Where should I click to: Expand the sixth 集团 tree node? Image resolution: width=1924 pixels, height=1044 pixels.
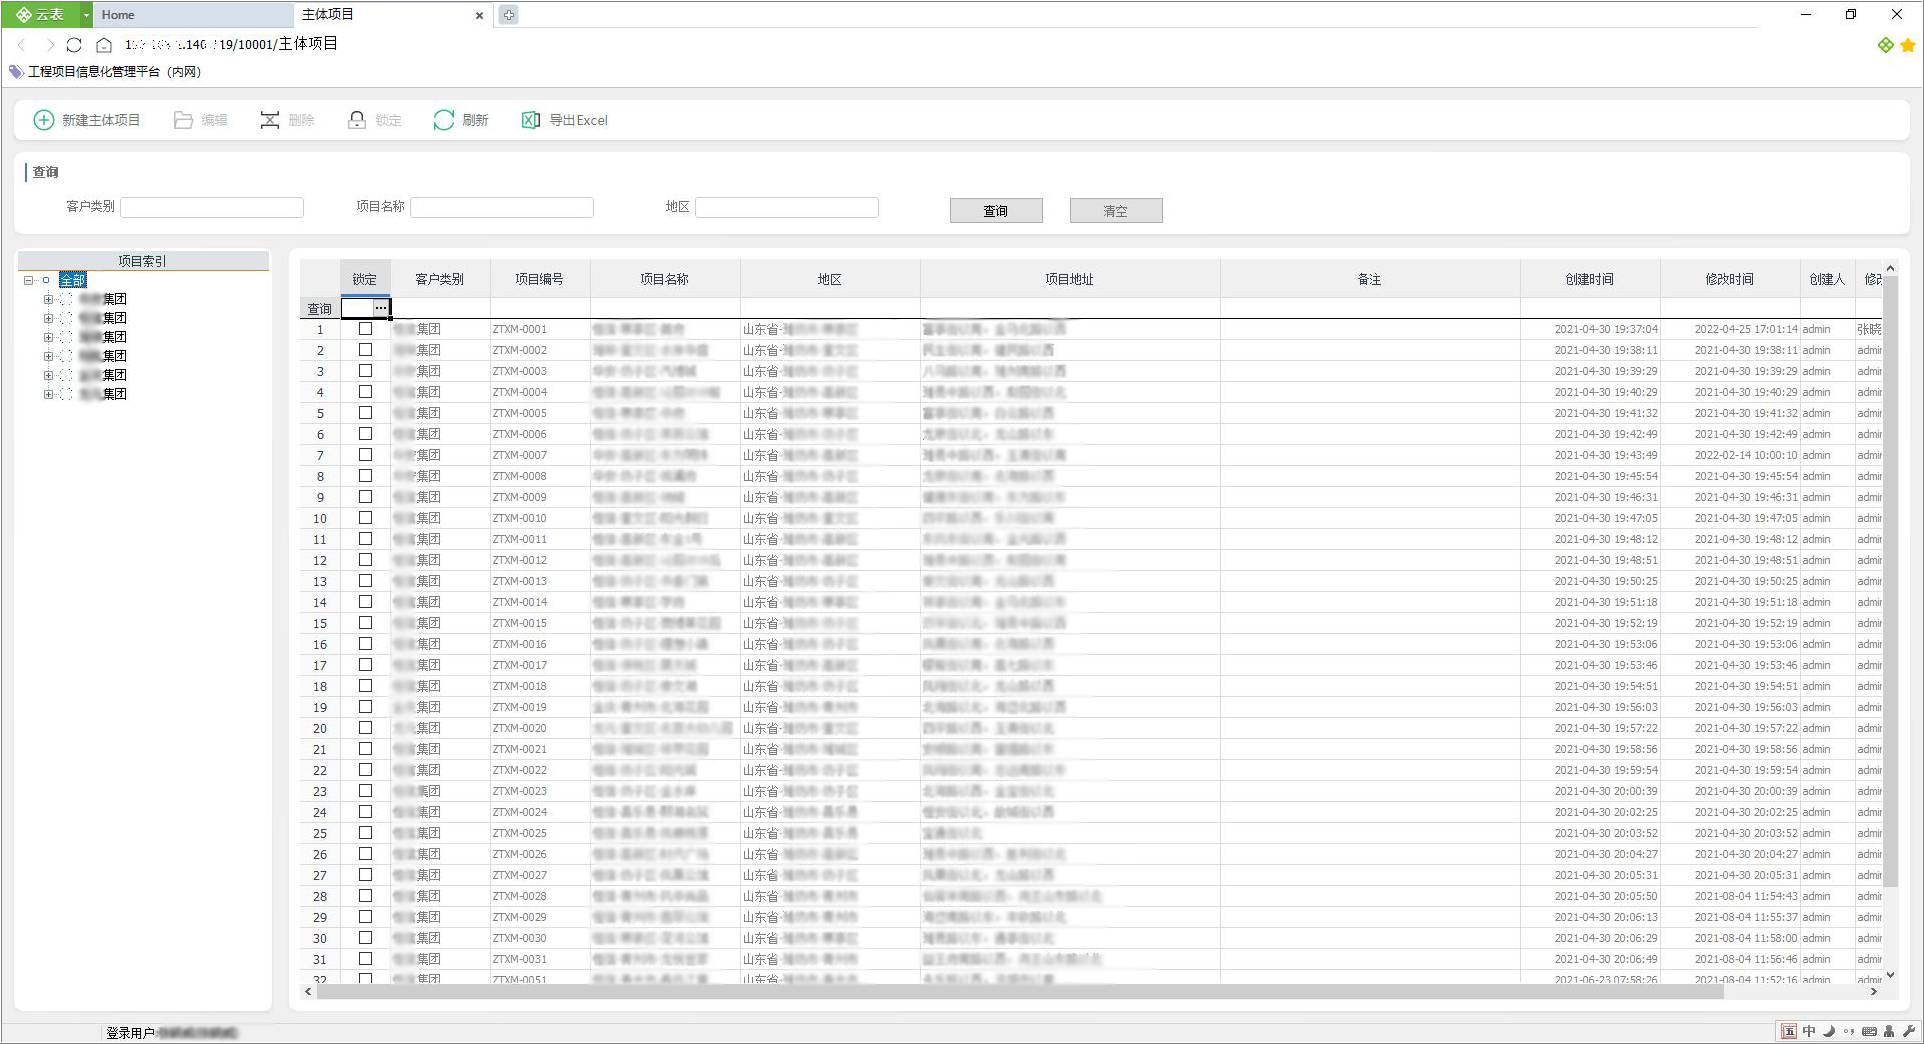[x=47, y=394]
